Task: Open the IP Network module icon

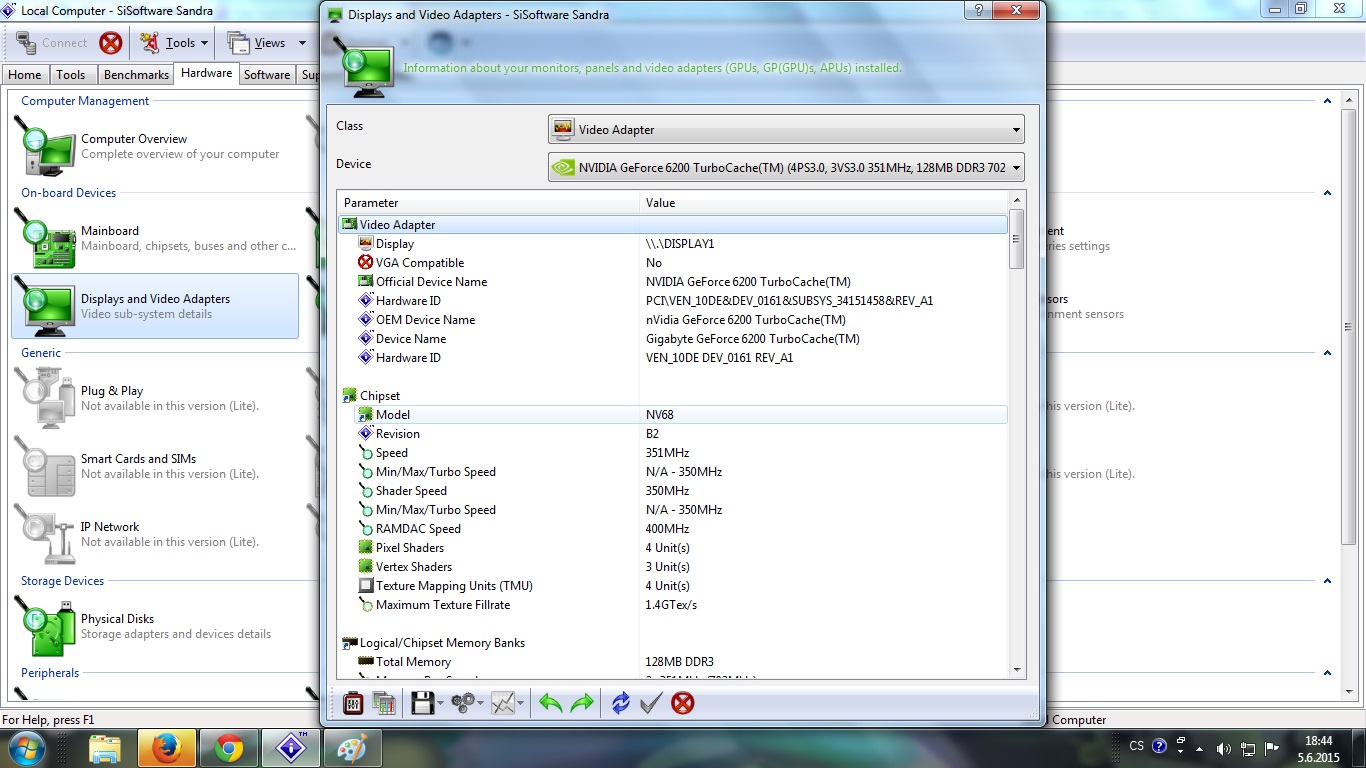Action: click(x=44, y=535)
